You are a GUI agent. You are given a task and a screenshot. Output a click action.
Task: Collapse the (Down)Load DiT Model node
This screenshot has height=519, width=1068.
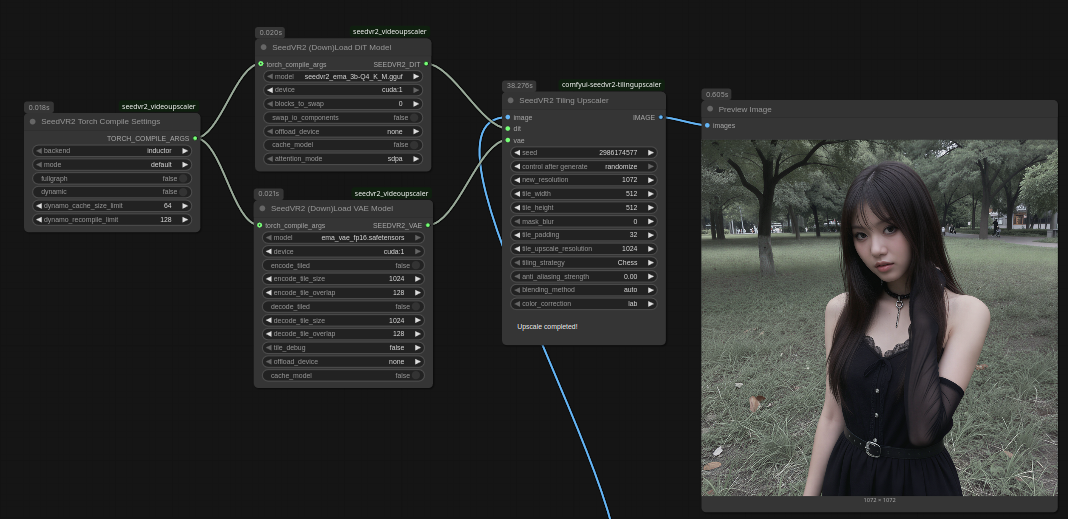pyautogui.click(x=264, y=47)
